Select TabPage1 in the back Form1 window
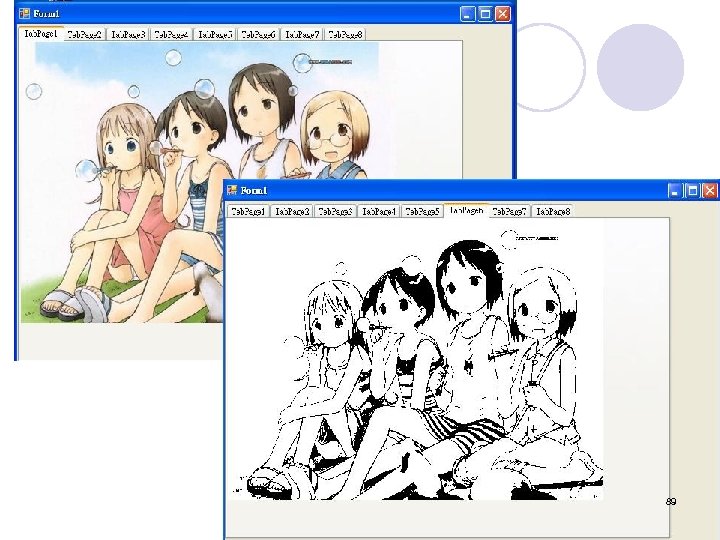720x540 pixels. tap(41, 34)
